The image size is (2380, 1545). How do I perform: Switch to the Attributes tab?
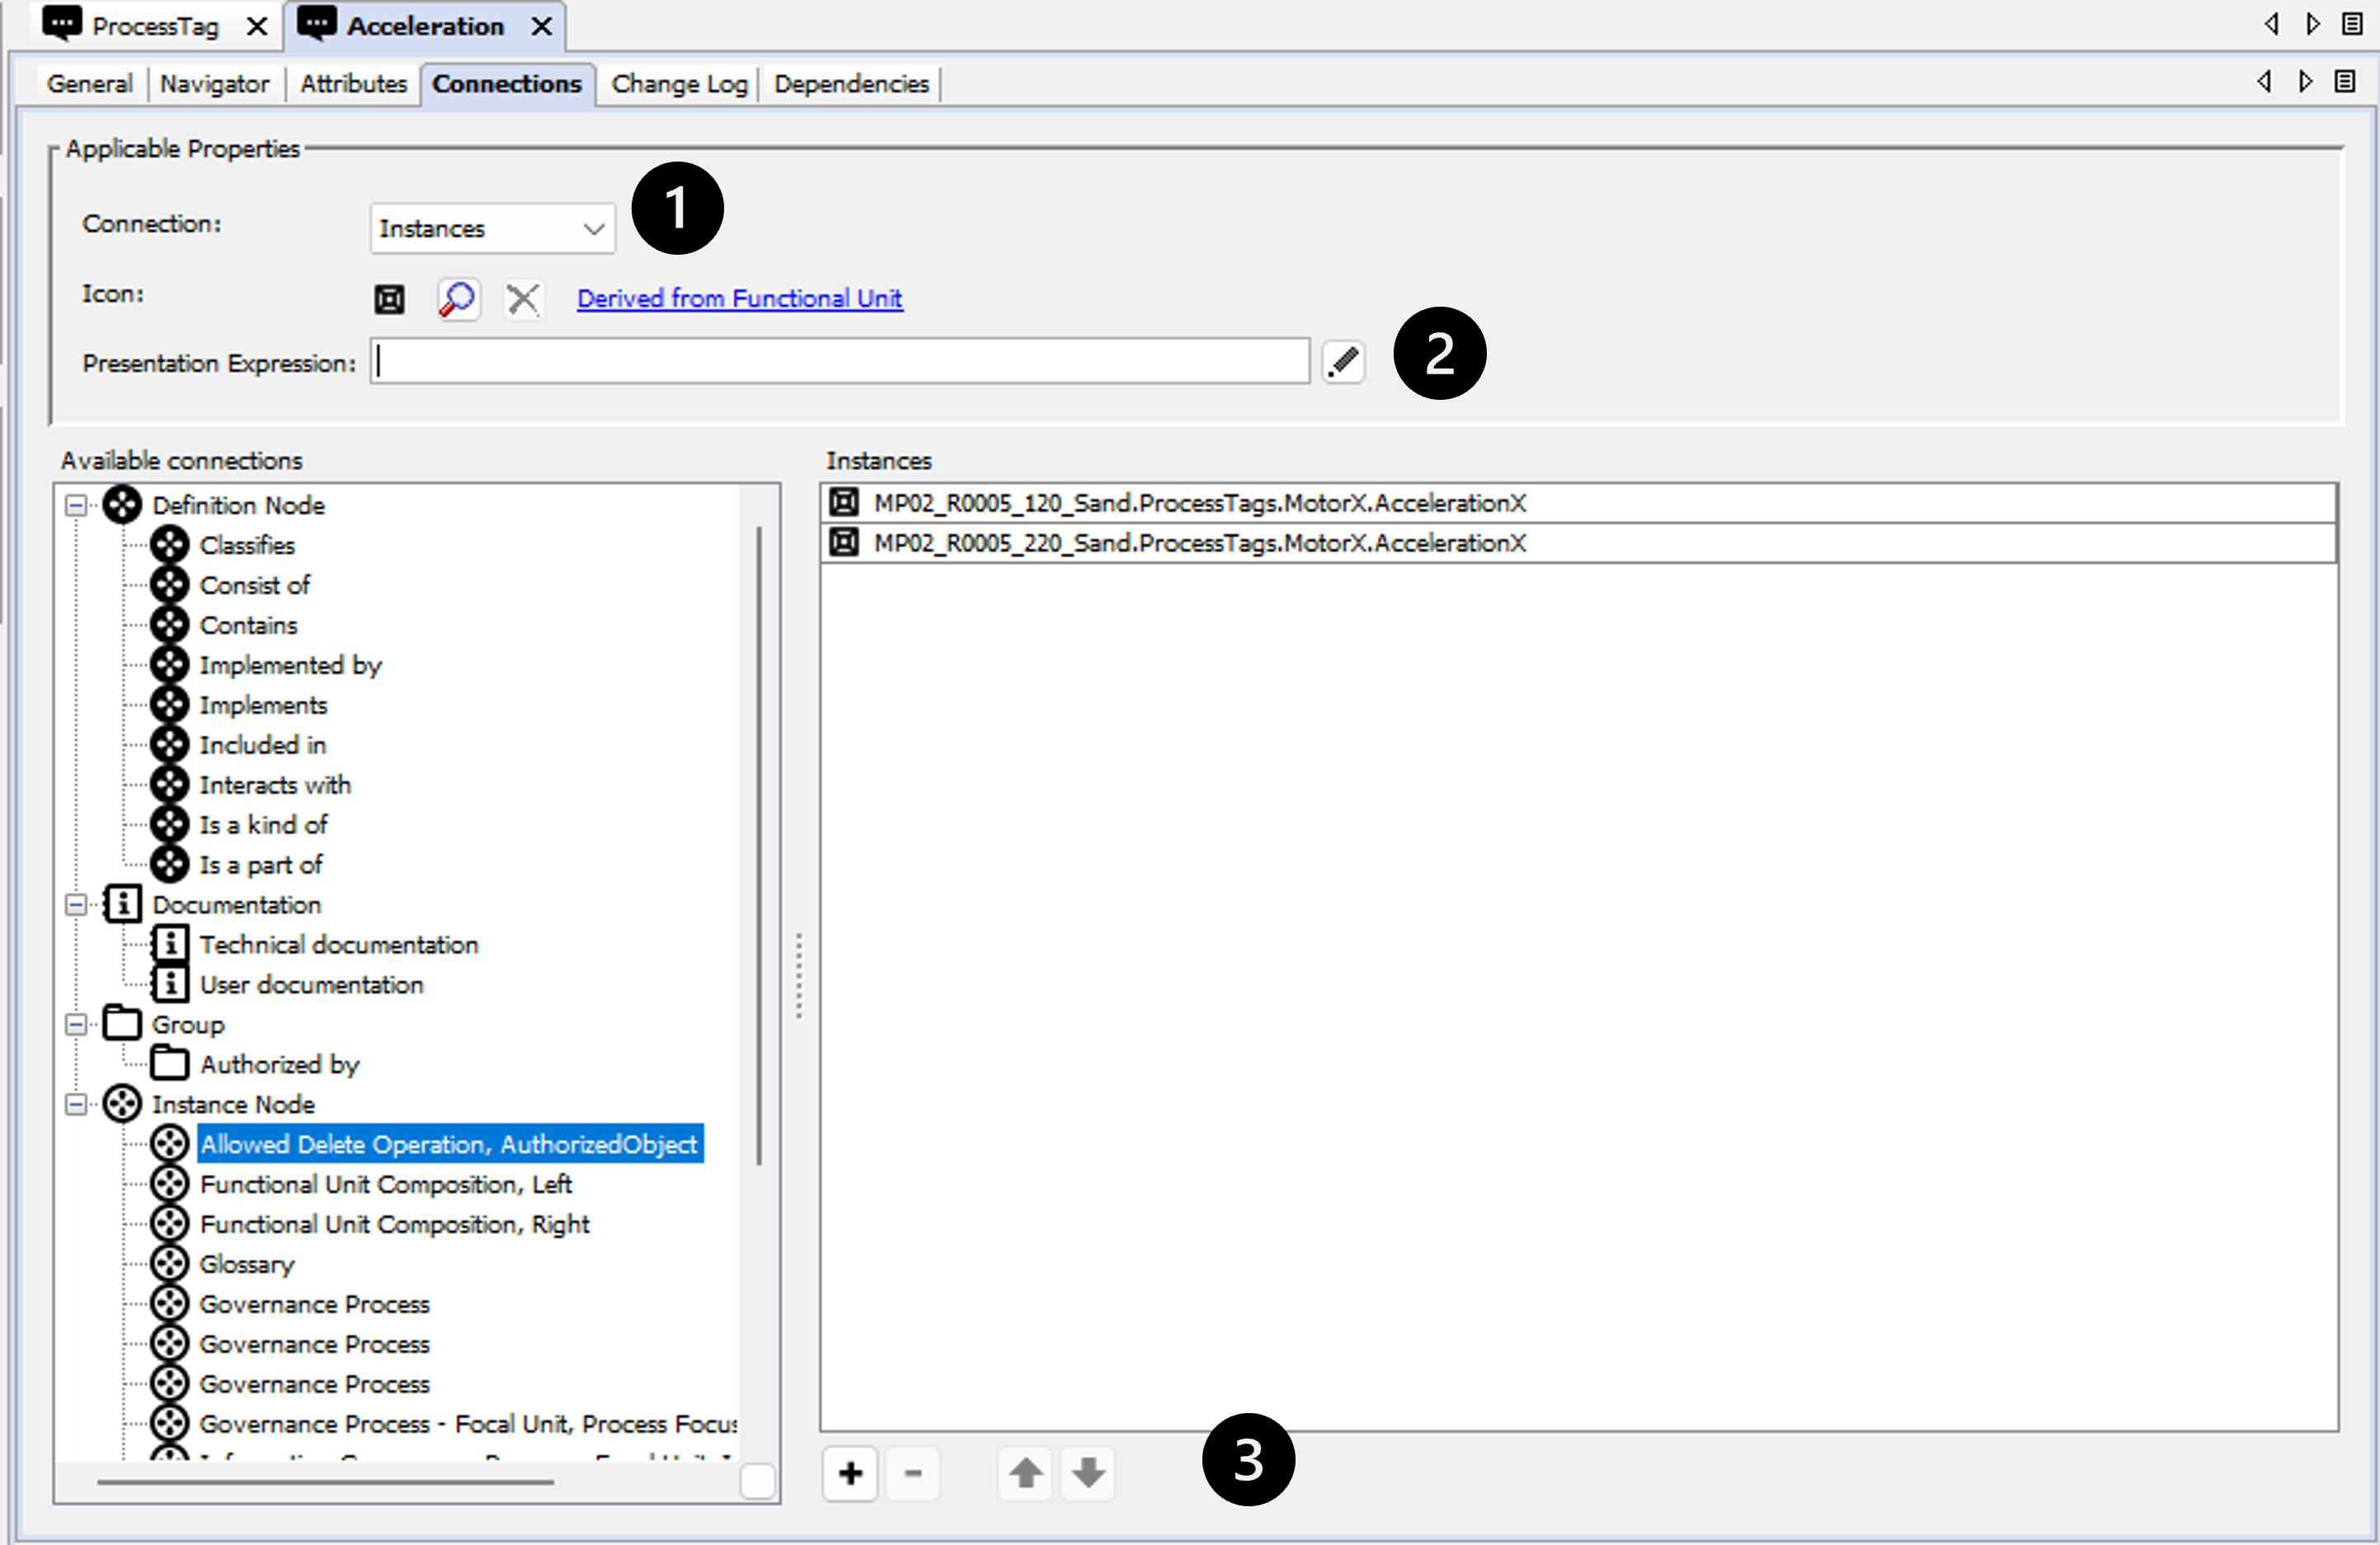[353, 84]
